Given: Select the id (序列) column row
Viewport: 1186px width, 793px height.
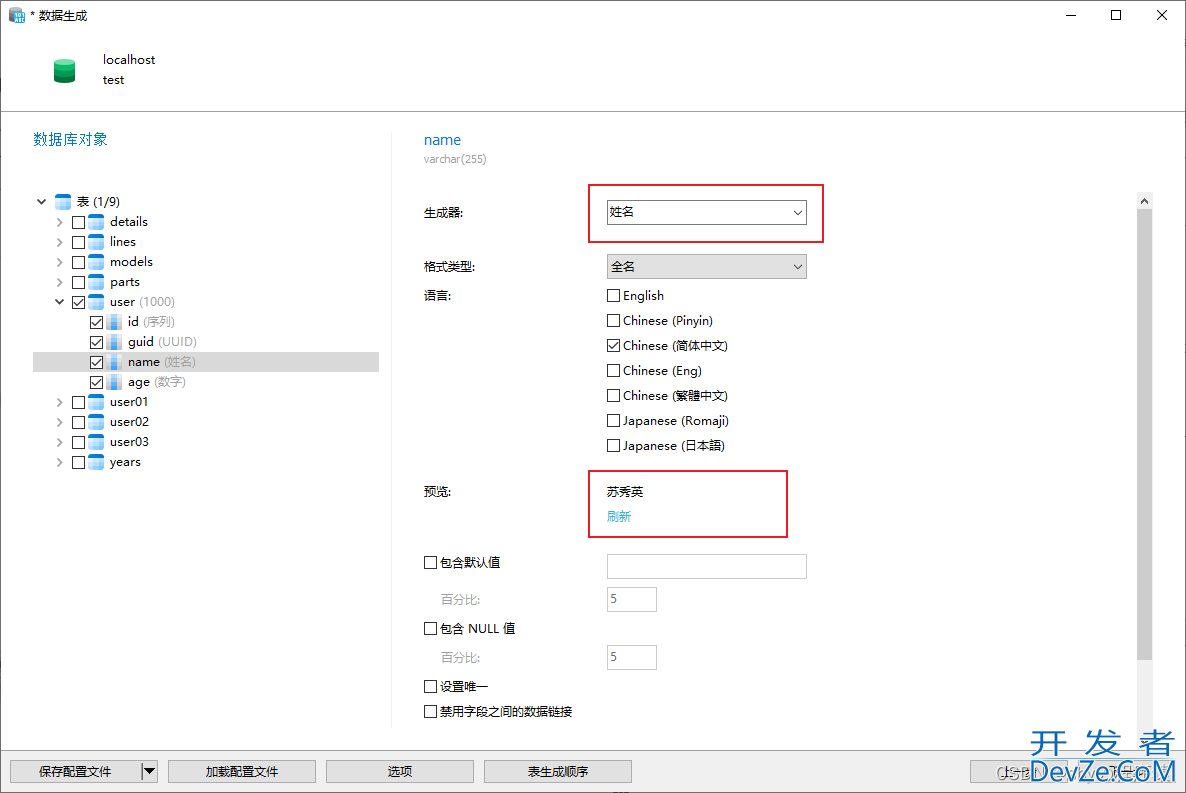Looking at the screenshot, I should point(206,322).
